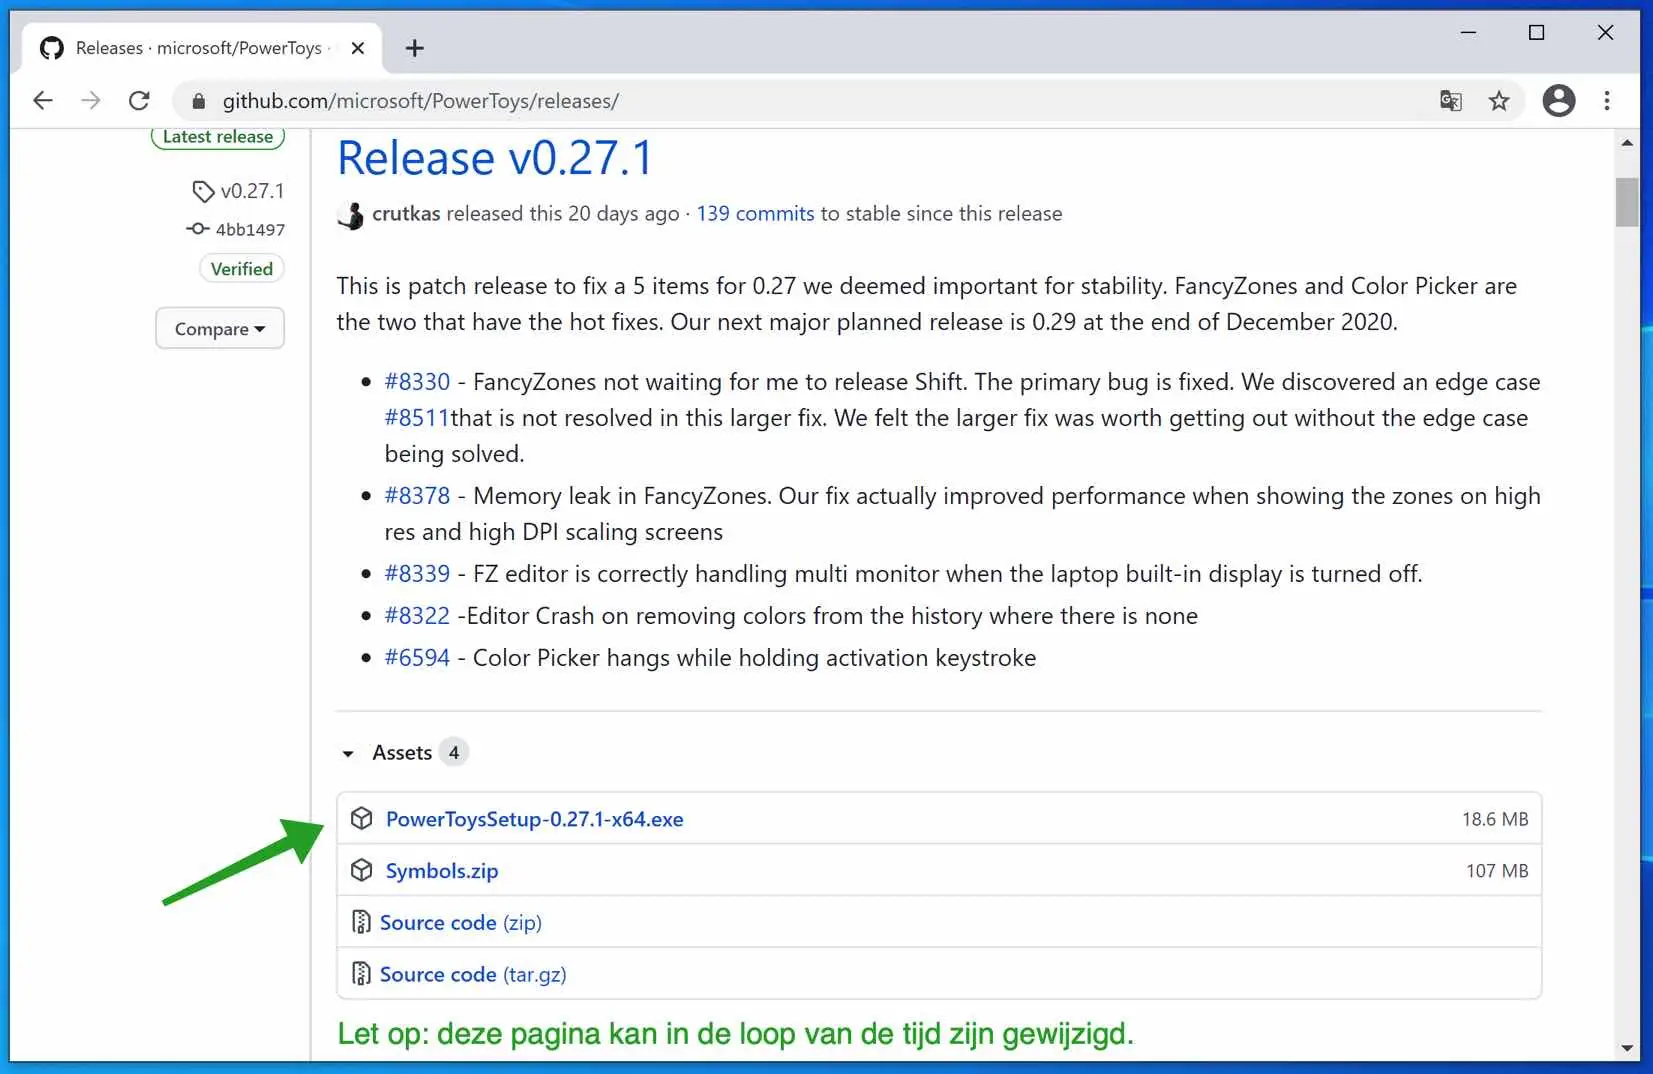
Task: Click the Latest release badge
Action: pos(218,137)
